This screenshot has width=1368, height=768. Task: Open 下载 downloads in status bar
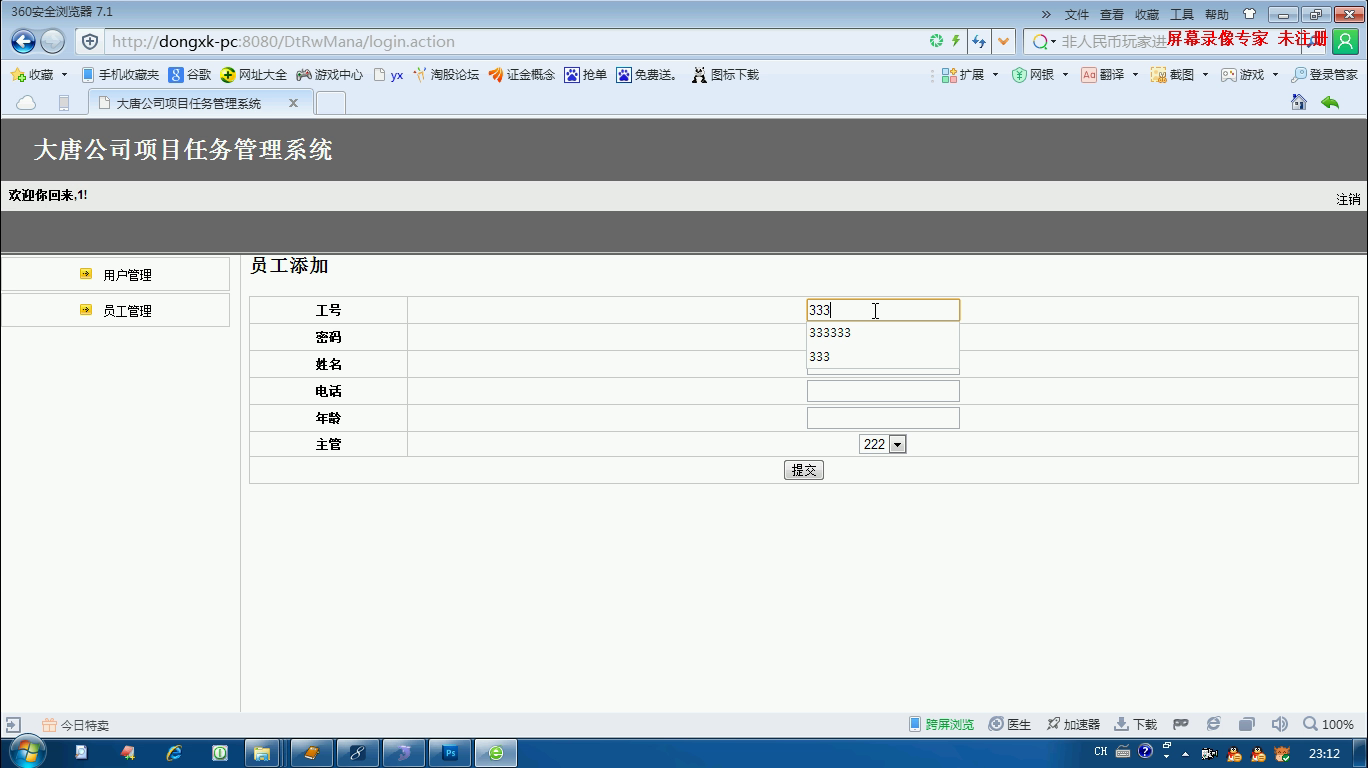tap(1136, 724)
